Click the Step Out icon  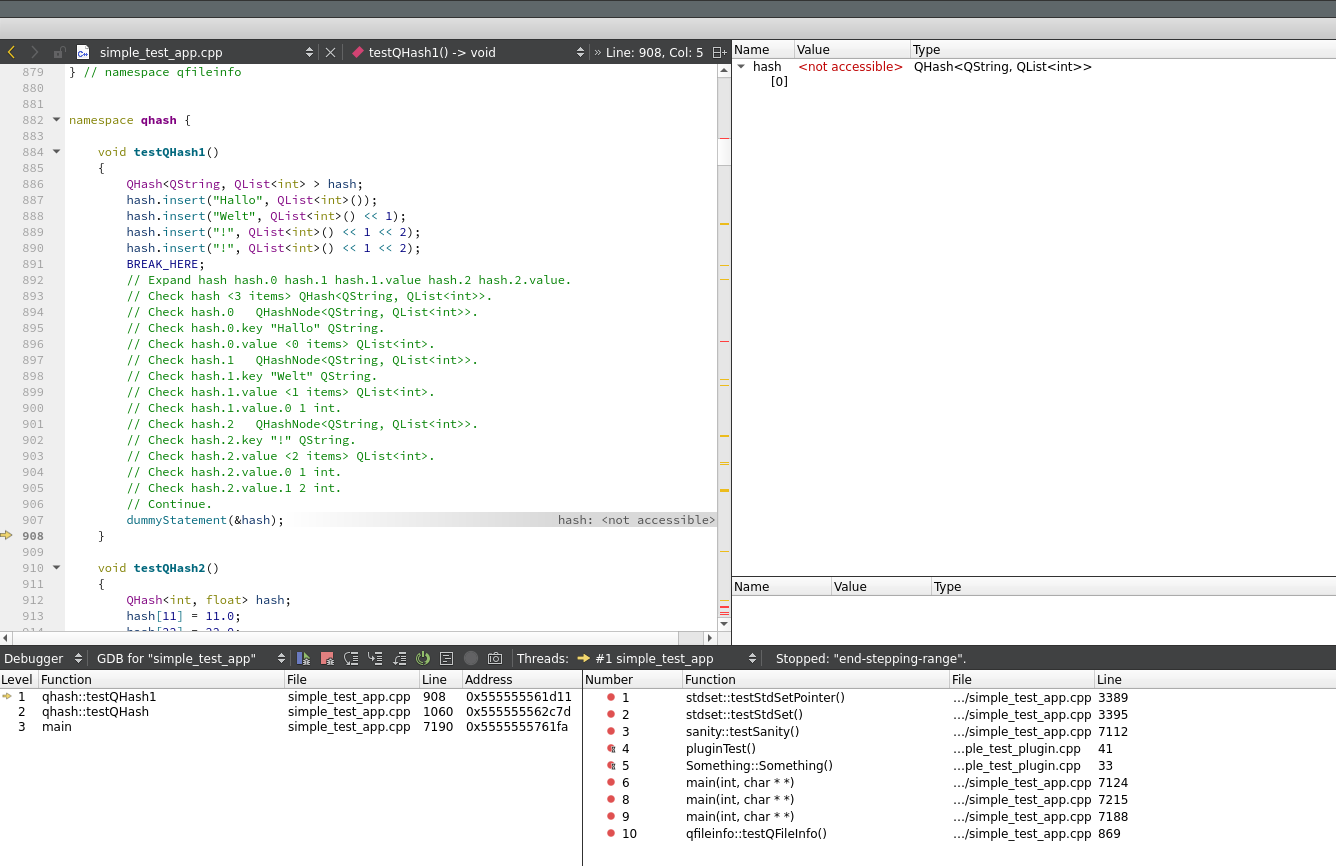click(399, 658)
